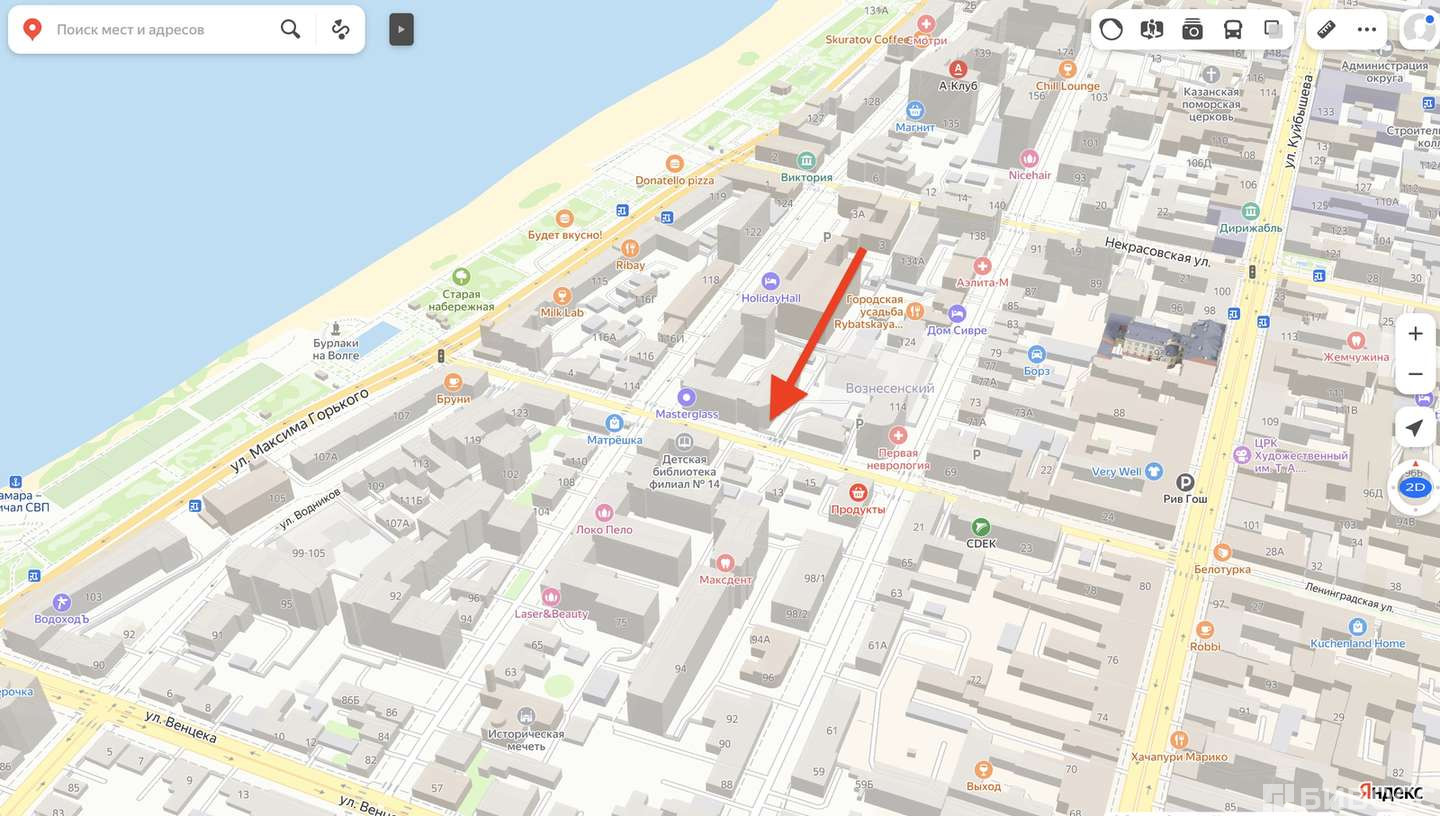Viewport: 1440px width, 816px height.
Task: Open the user profile avatar
Action: [1420, 29]
